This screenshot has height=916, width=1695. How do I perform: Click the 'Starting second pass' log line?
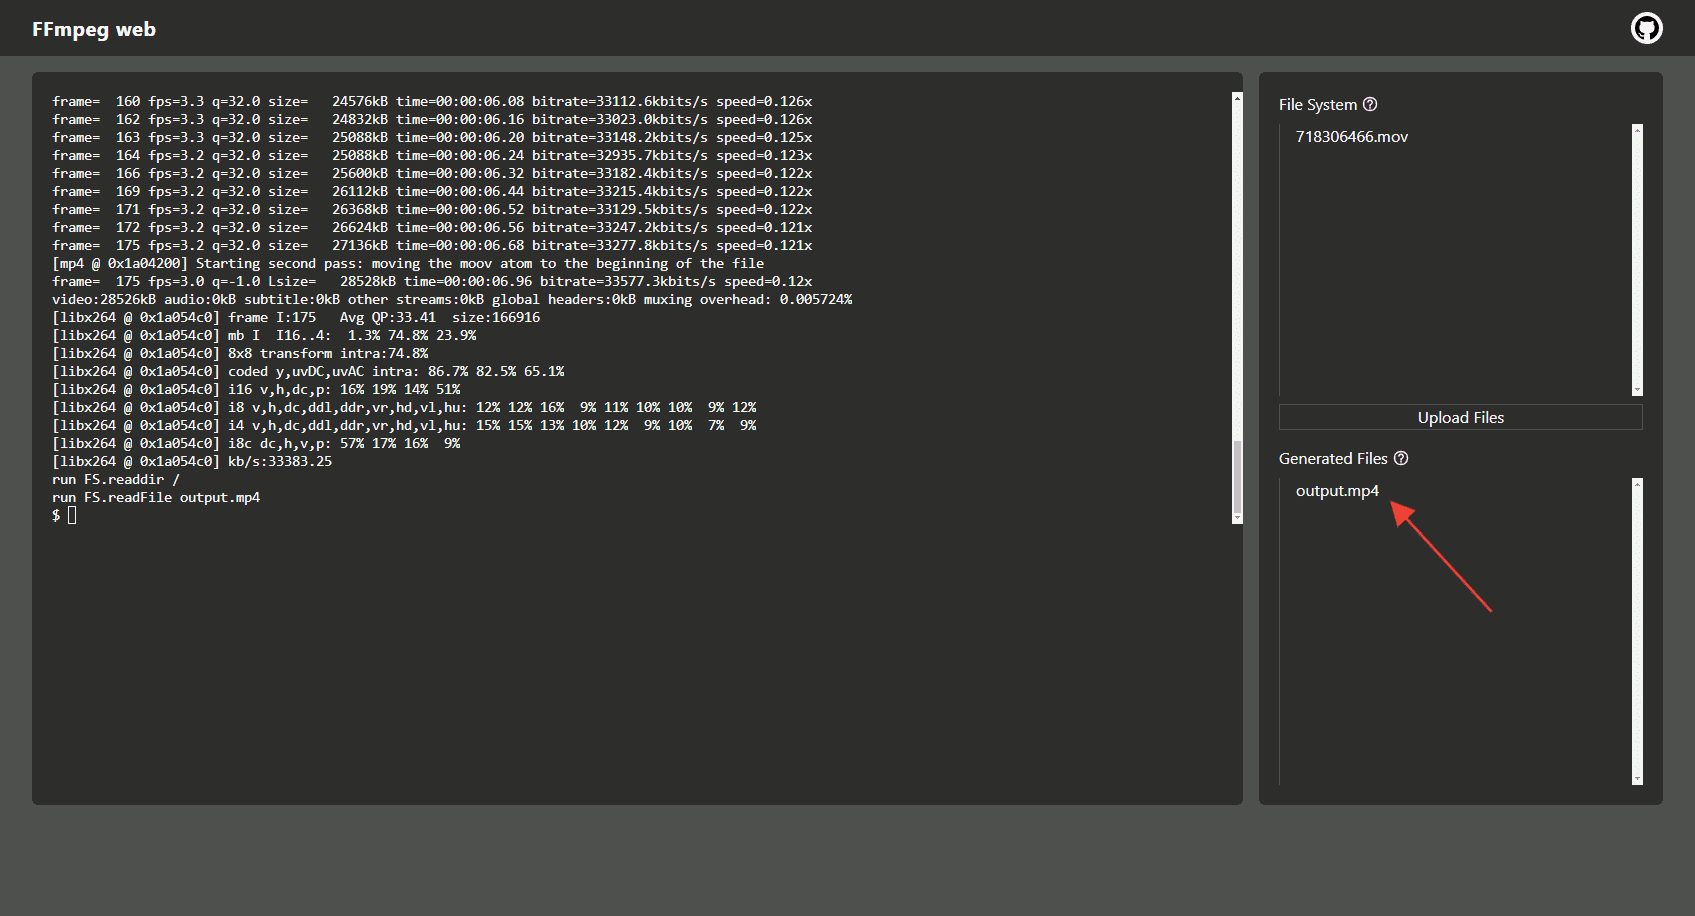coord(408,263)
